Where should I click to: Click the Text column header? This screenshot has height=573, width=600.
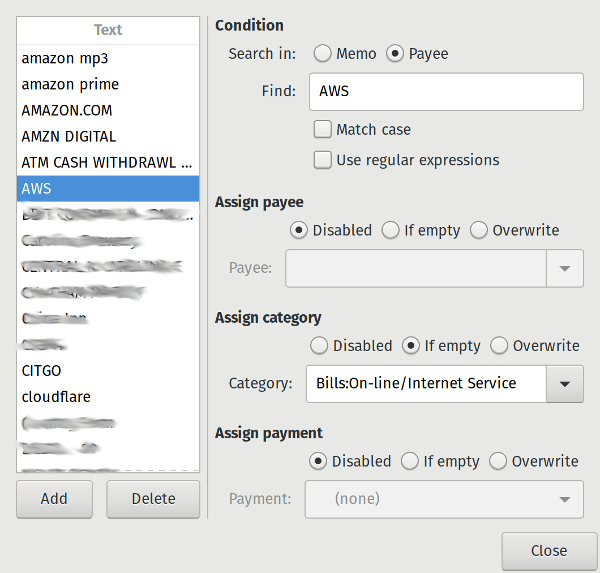[108, 31]
